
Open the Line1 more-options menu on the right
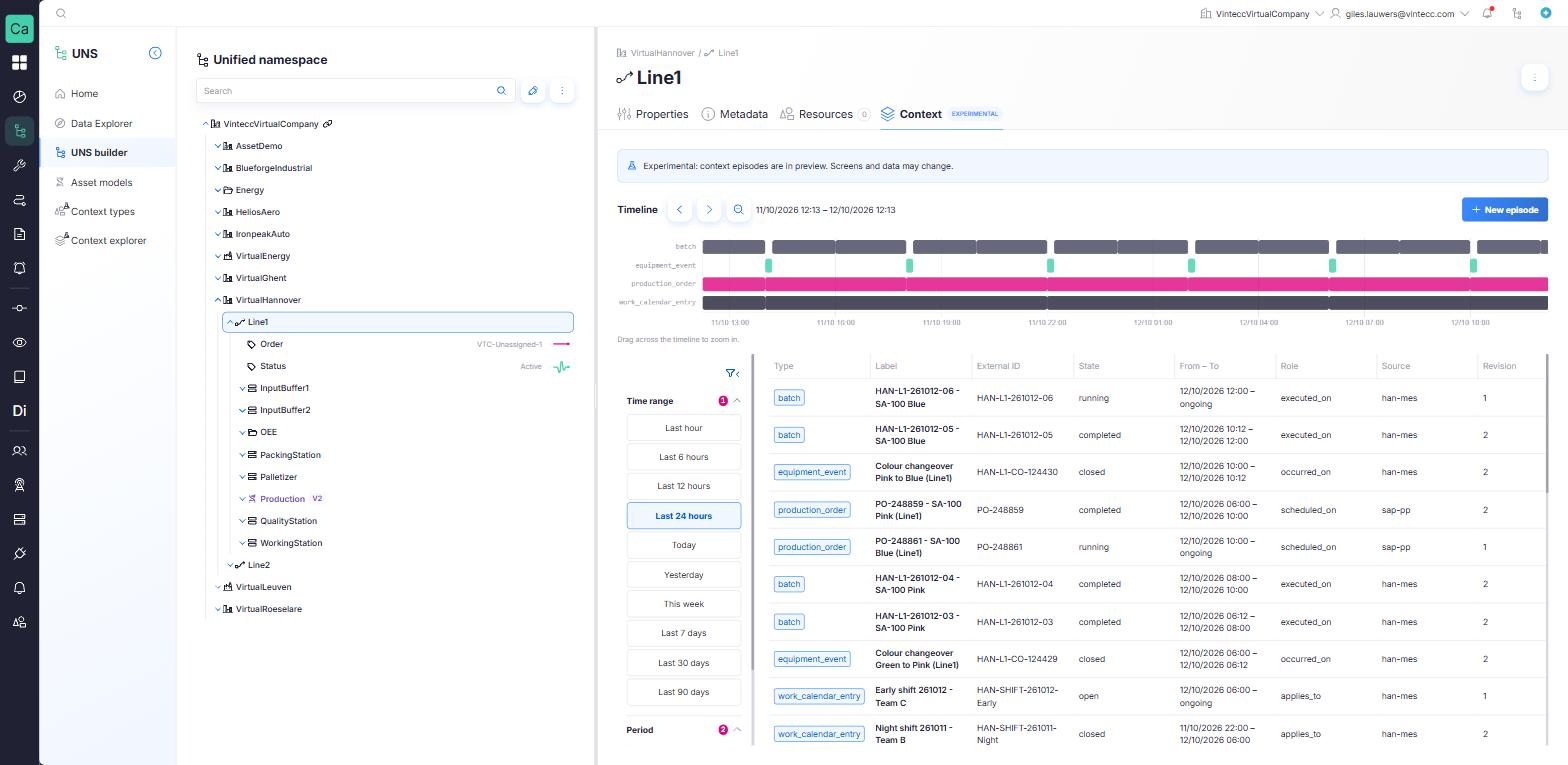coord(1534,77)
